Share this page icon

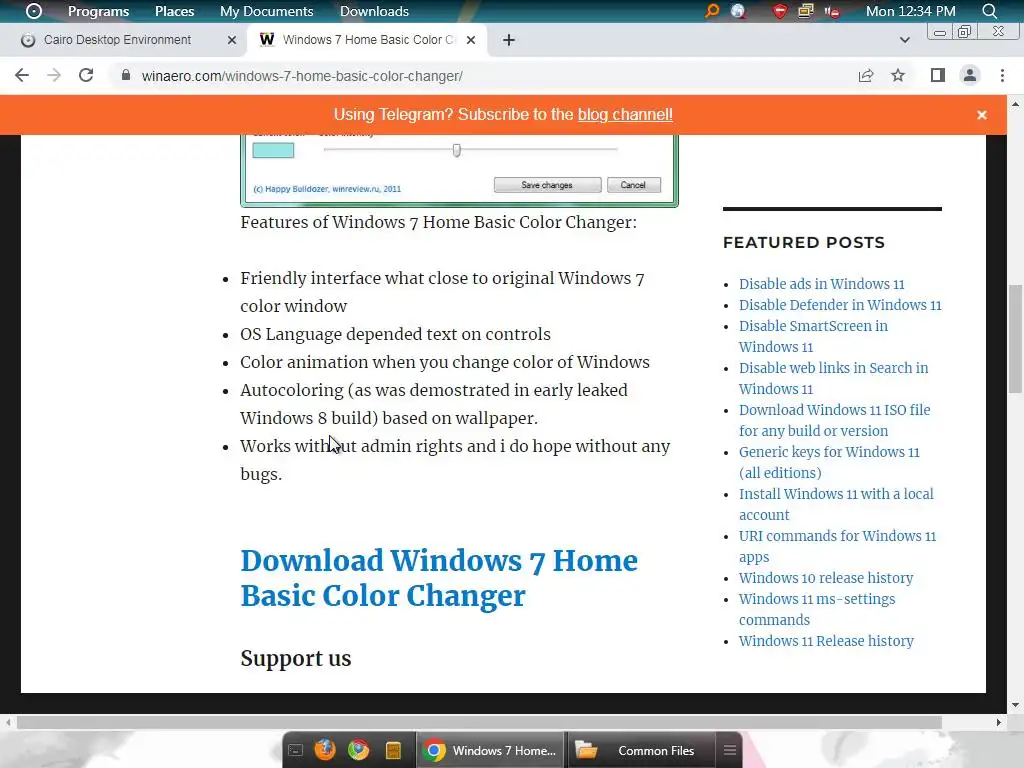click(x=866, y=75)
